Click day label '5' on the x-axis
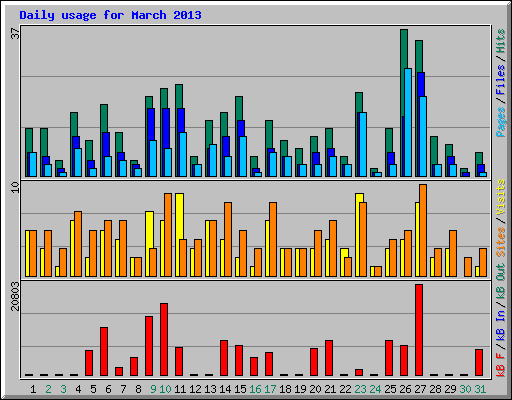This screenshot has height=400, width=512. [93, 389]
